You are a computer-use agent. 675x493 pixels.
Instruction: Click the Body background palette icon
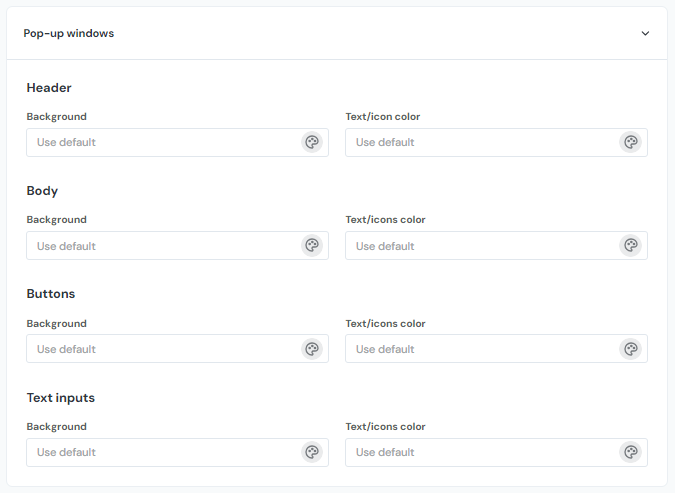(312, 246)
